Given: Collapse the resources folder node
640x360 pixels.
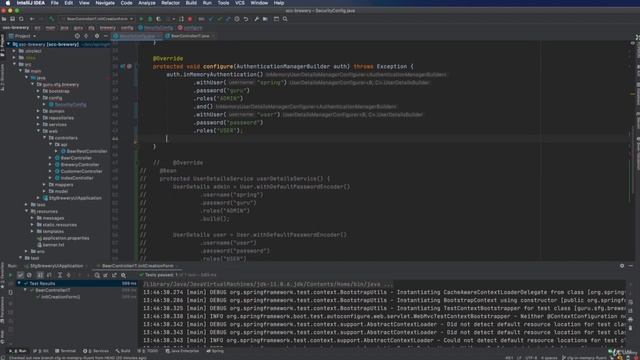Looking at the screenshot, I should (x=27, y=211).
